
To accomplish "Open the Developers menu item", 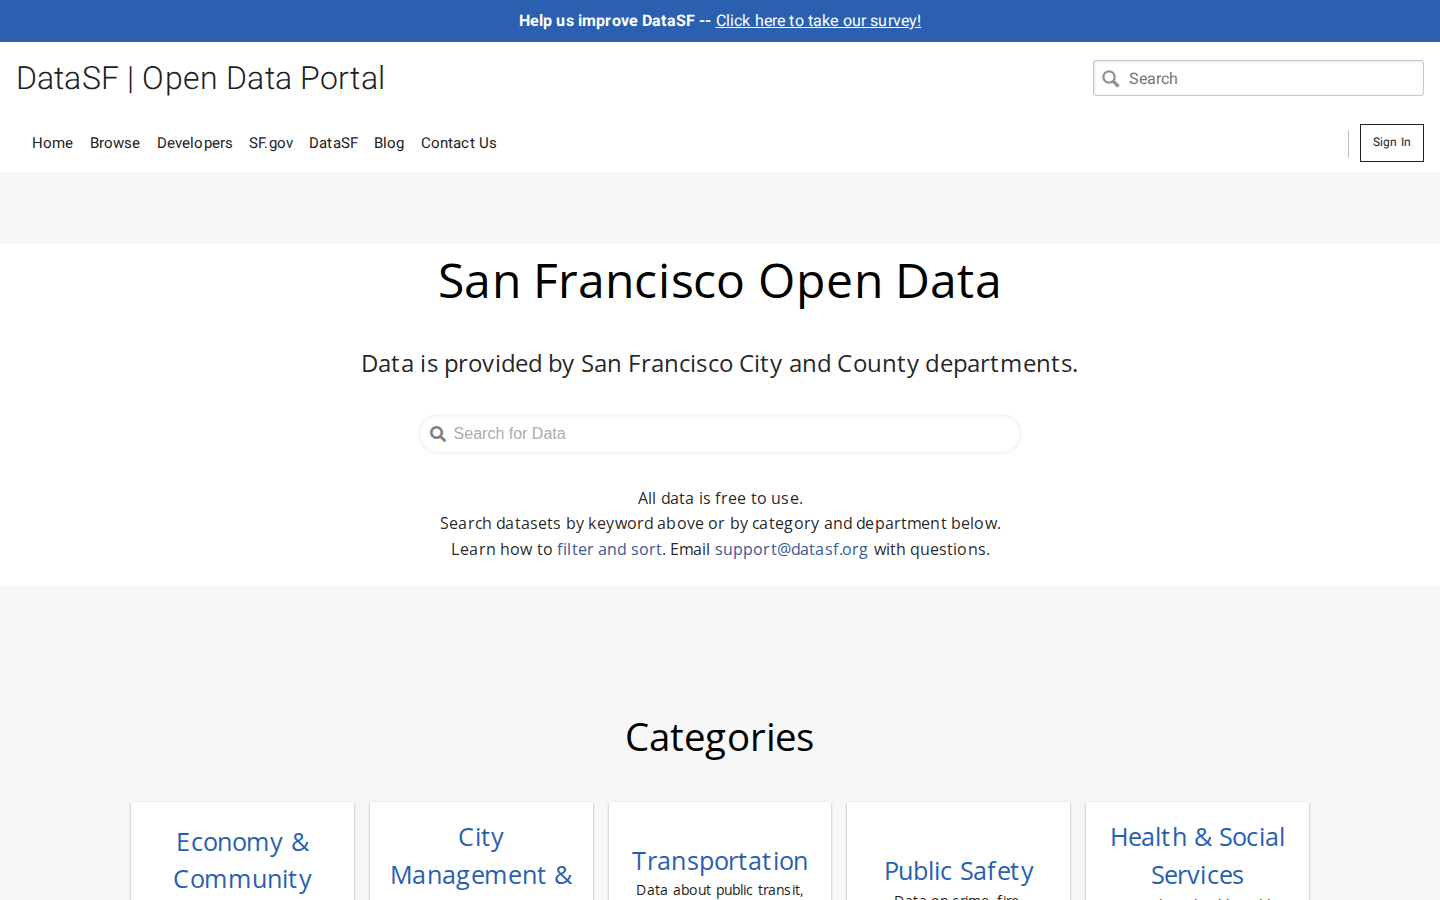I will pos(195,143).
